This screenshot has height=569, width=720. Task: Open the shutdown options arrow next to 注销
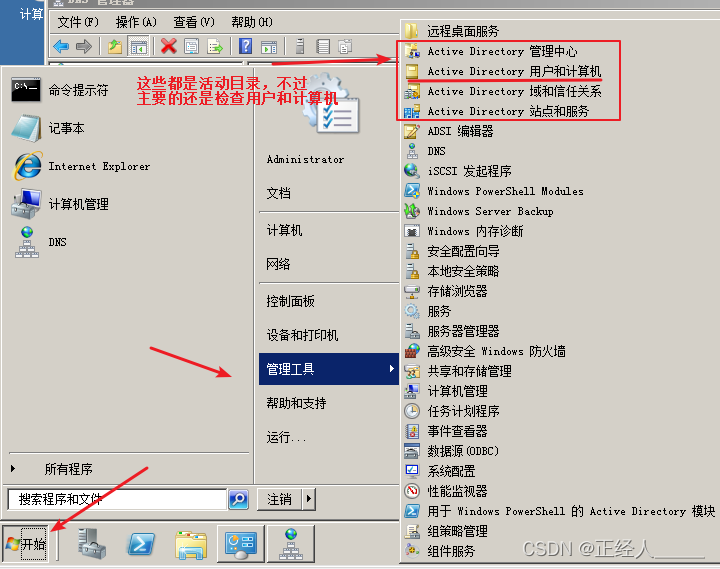309,498
